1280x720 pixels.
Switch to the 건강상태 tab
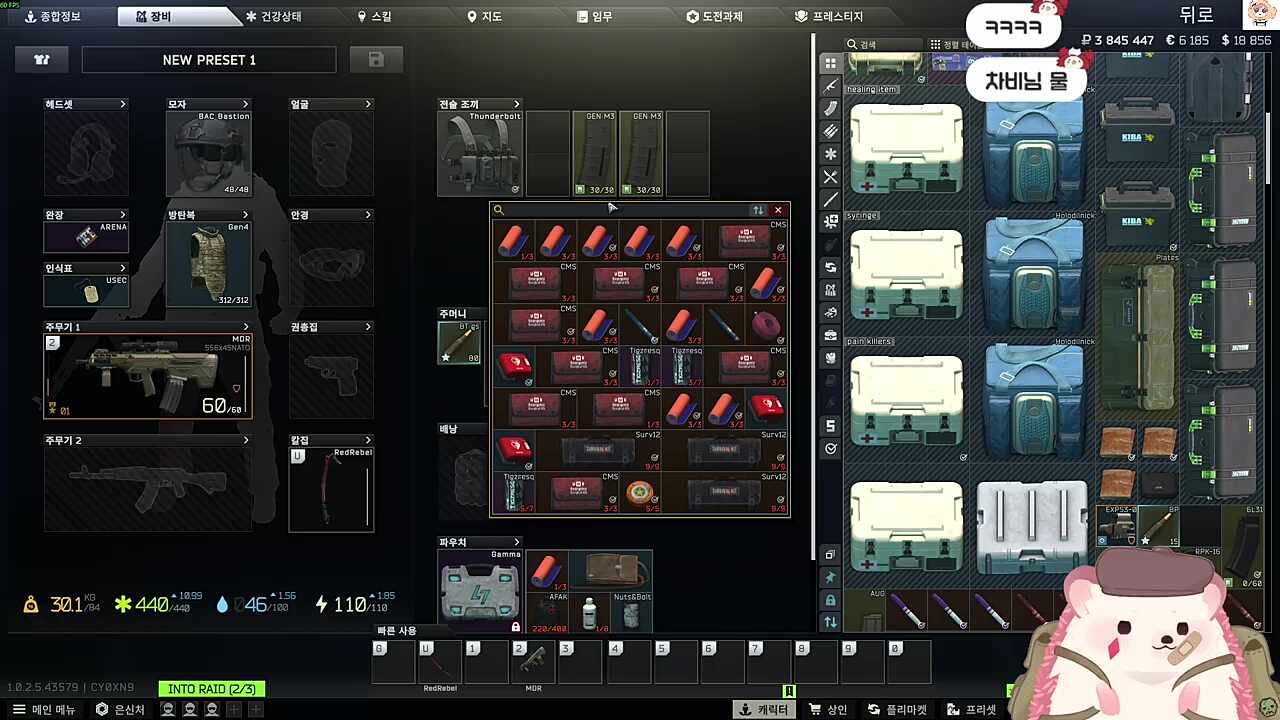coord(273,16)
